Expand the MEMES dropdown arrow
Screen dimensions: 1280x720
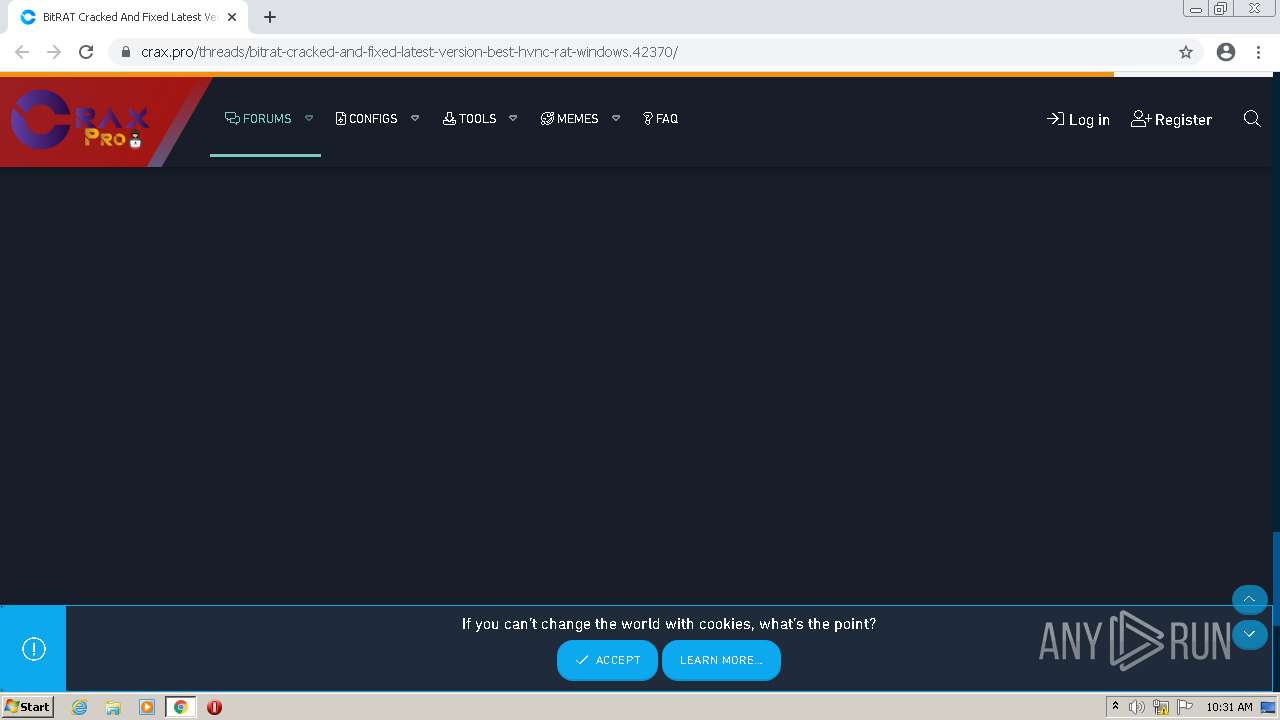(x=616, y=118)
